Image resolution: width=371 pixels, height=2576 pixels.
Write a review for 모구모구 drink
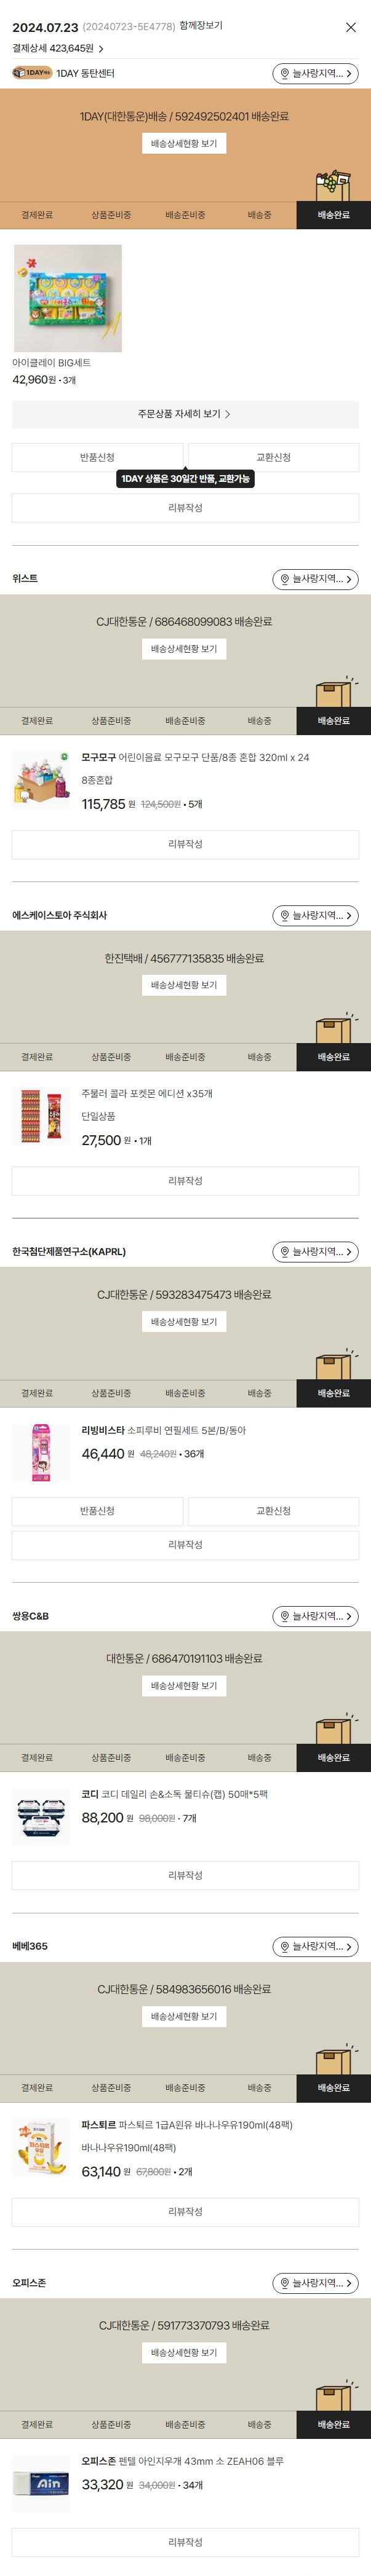185,844
